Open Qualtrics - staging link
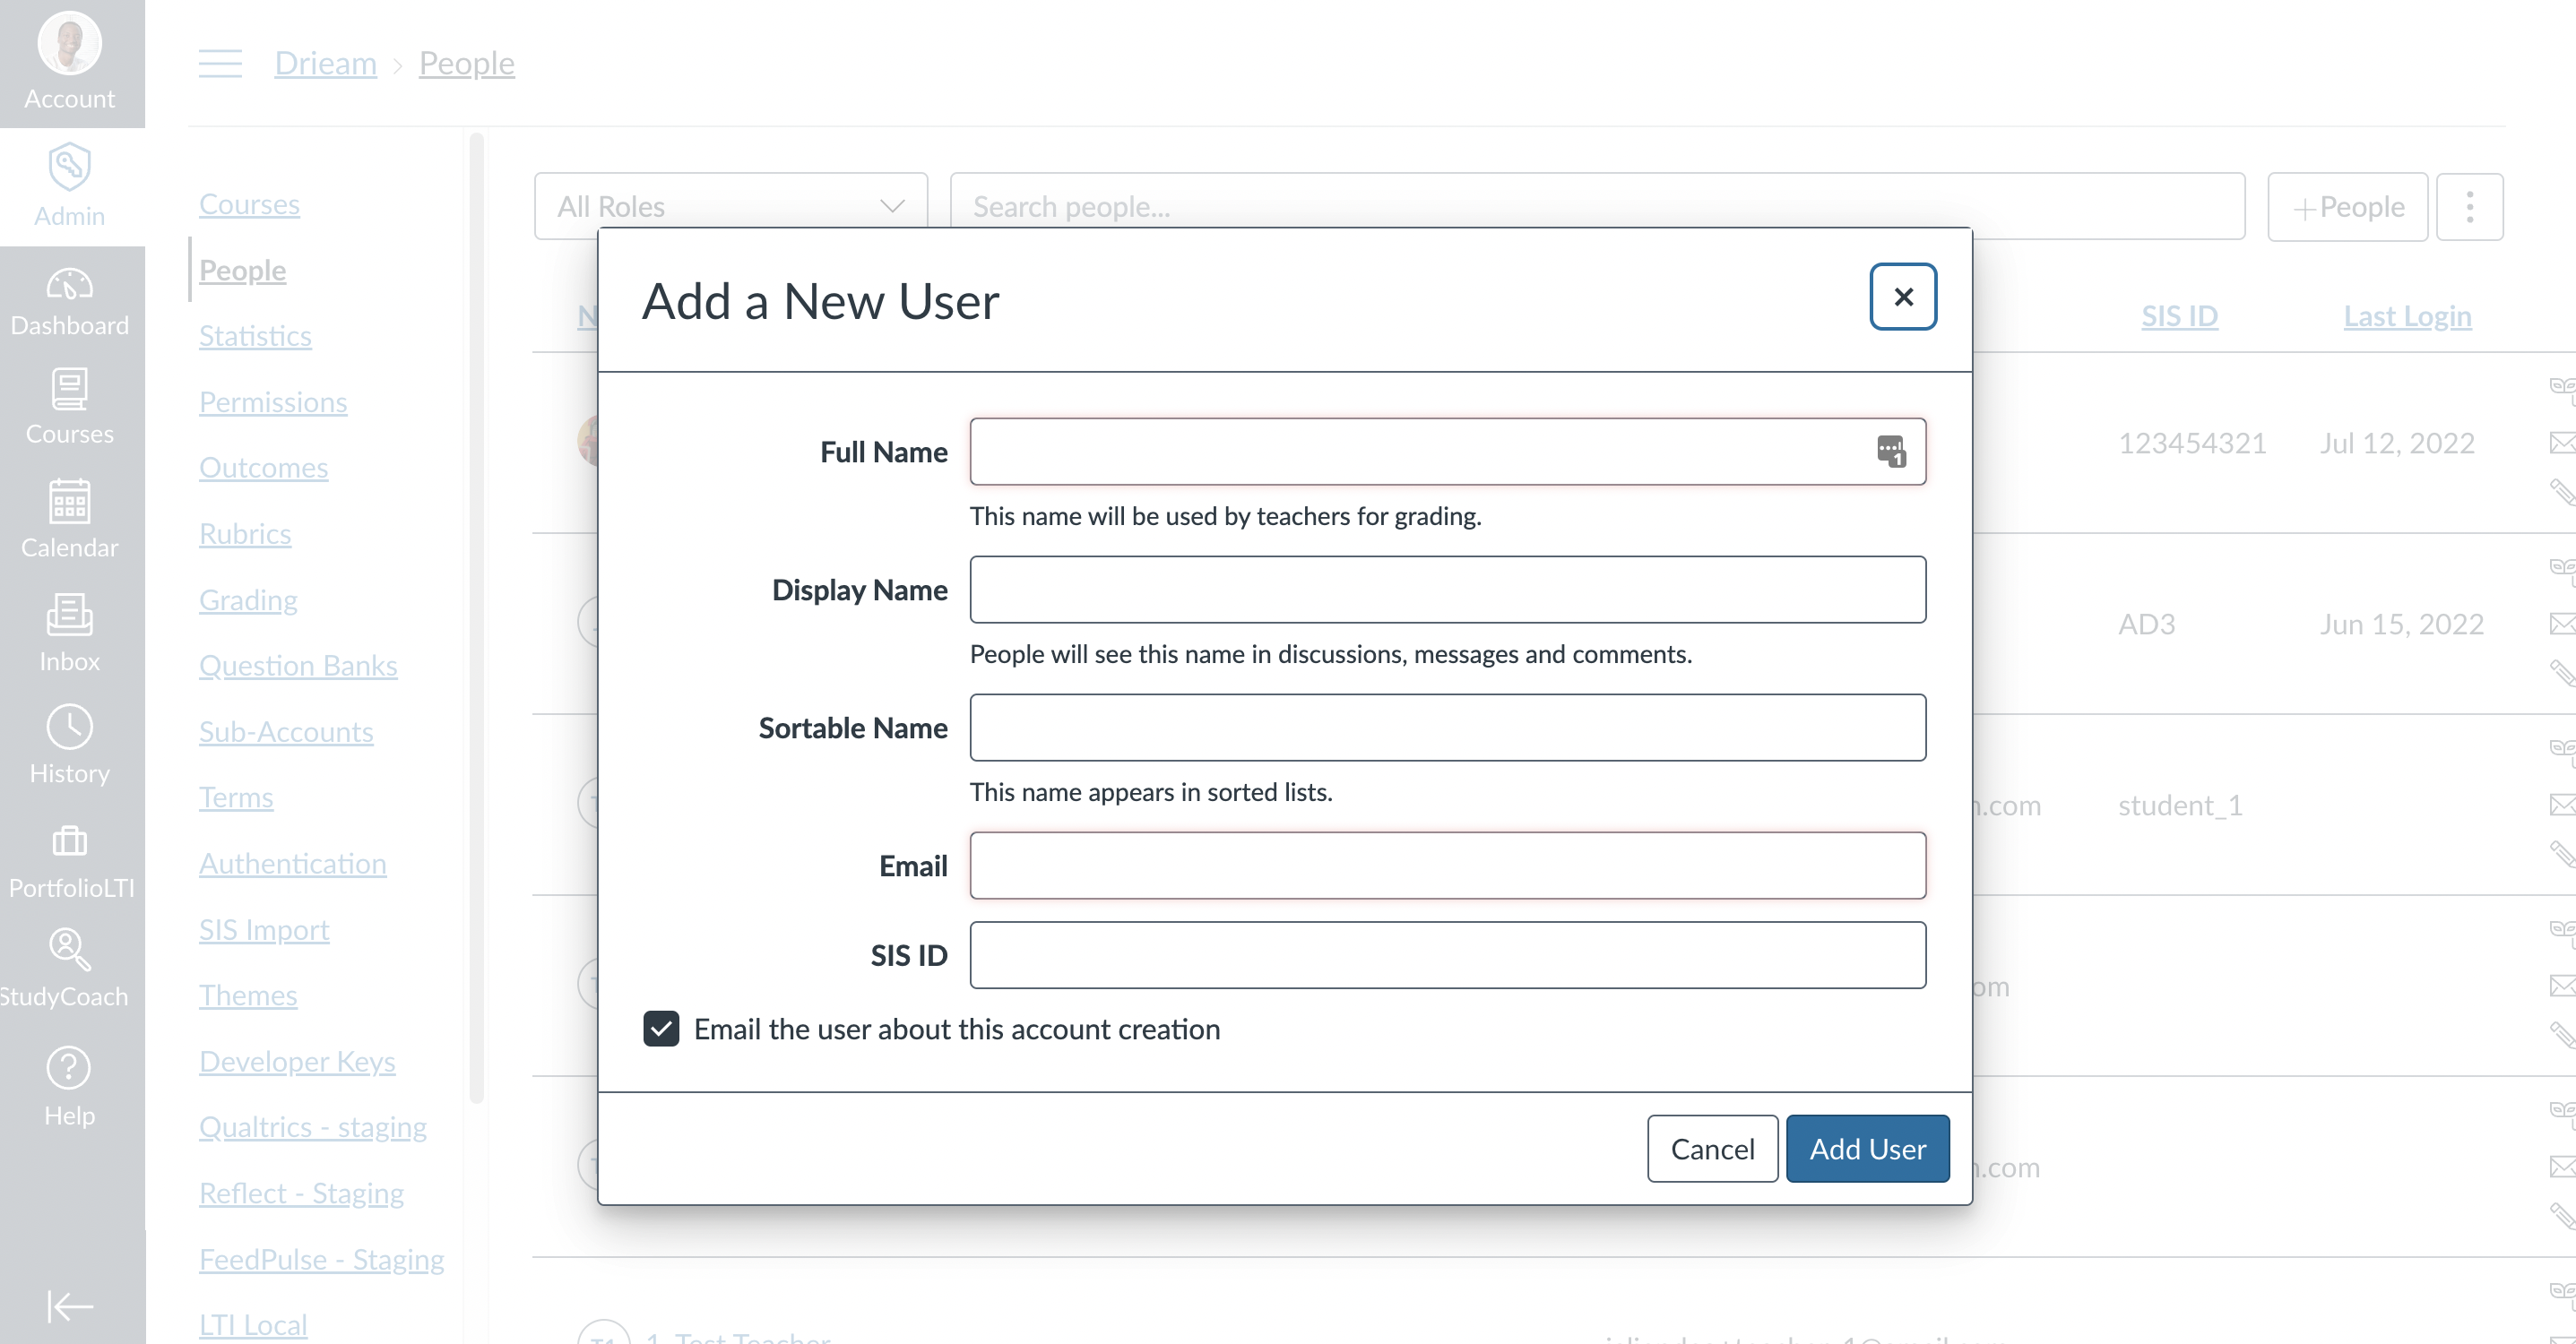 (313, 1128)
